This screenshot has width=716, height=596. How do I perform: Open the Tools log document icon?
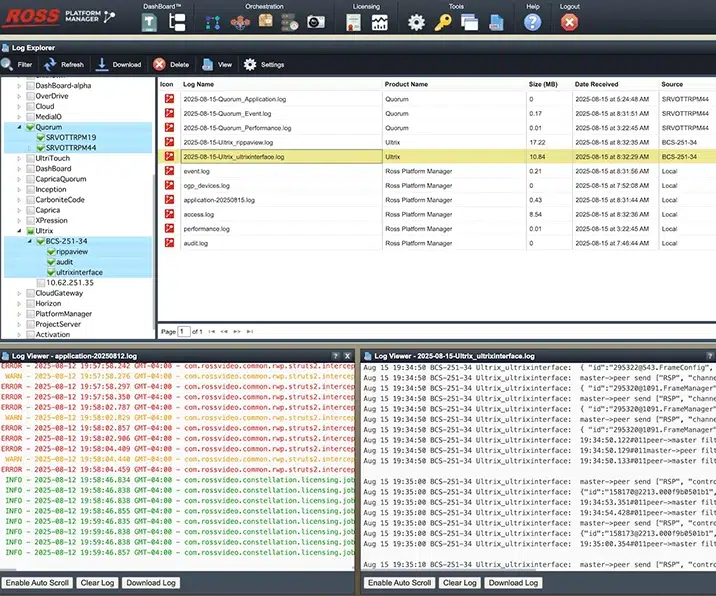coord(496,22)
